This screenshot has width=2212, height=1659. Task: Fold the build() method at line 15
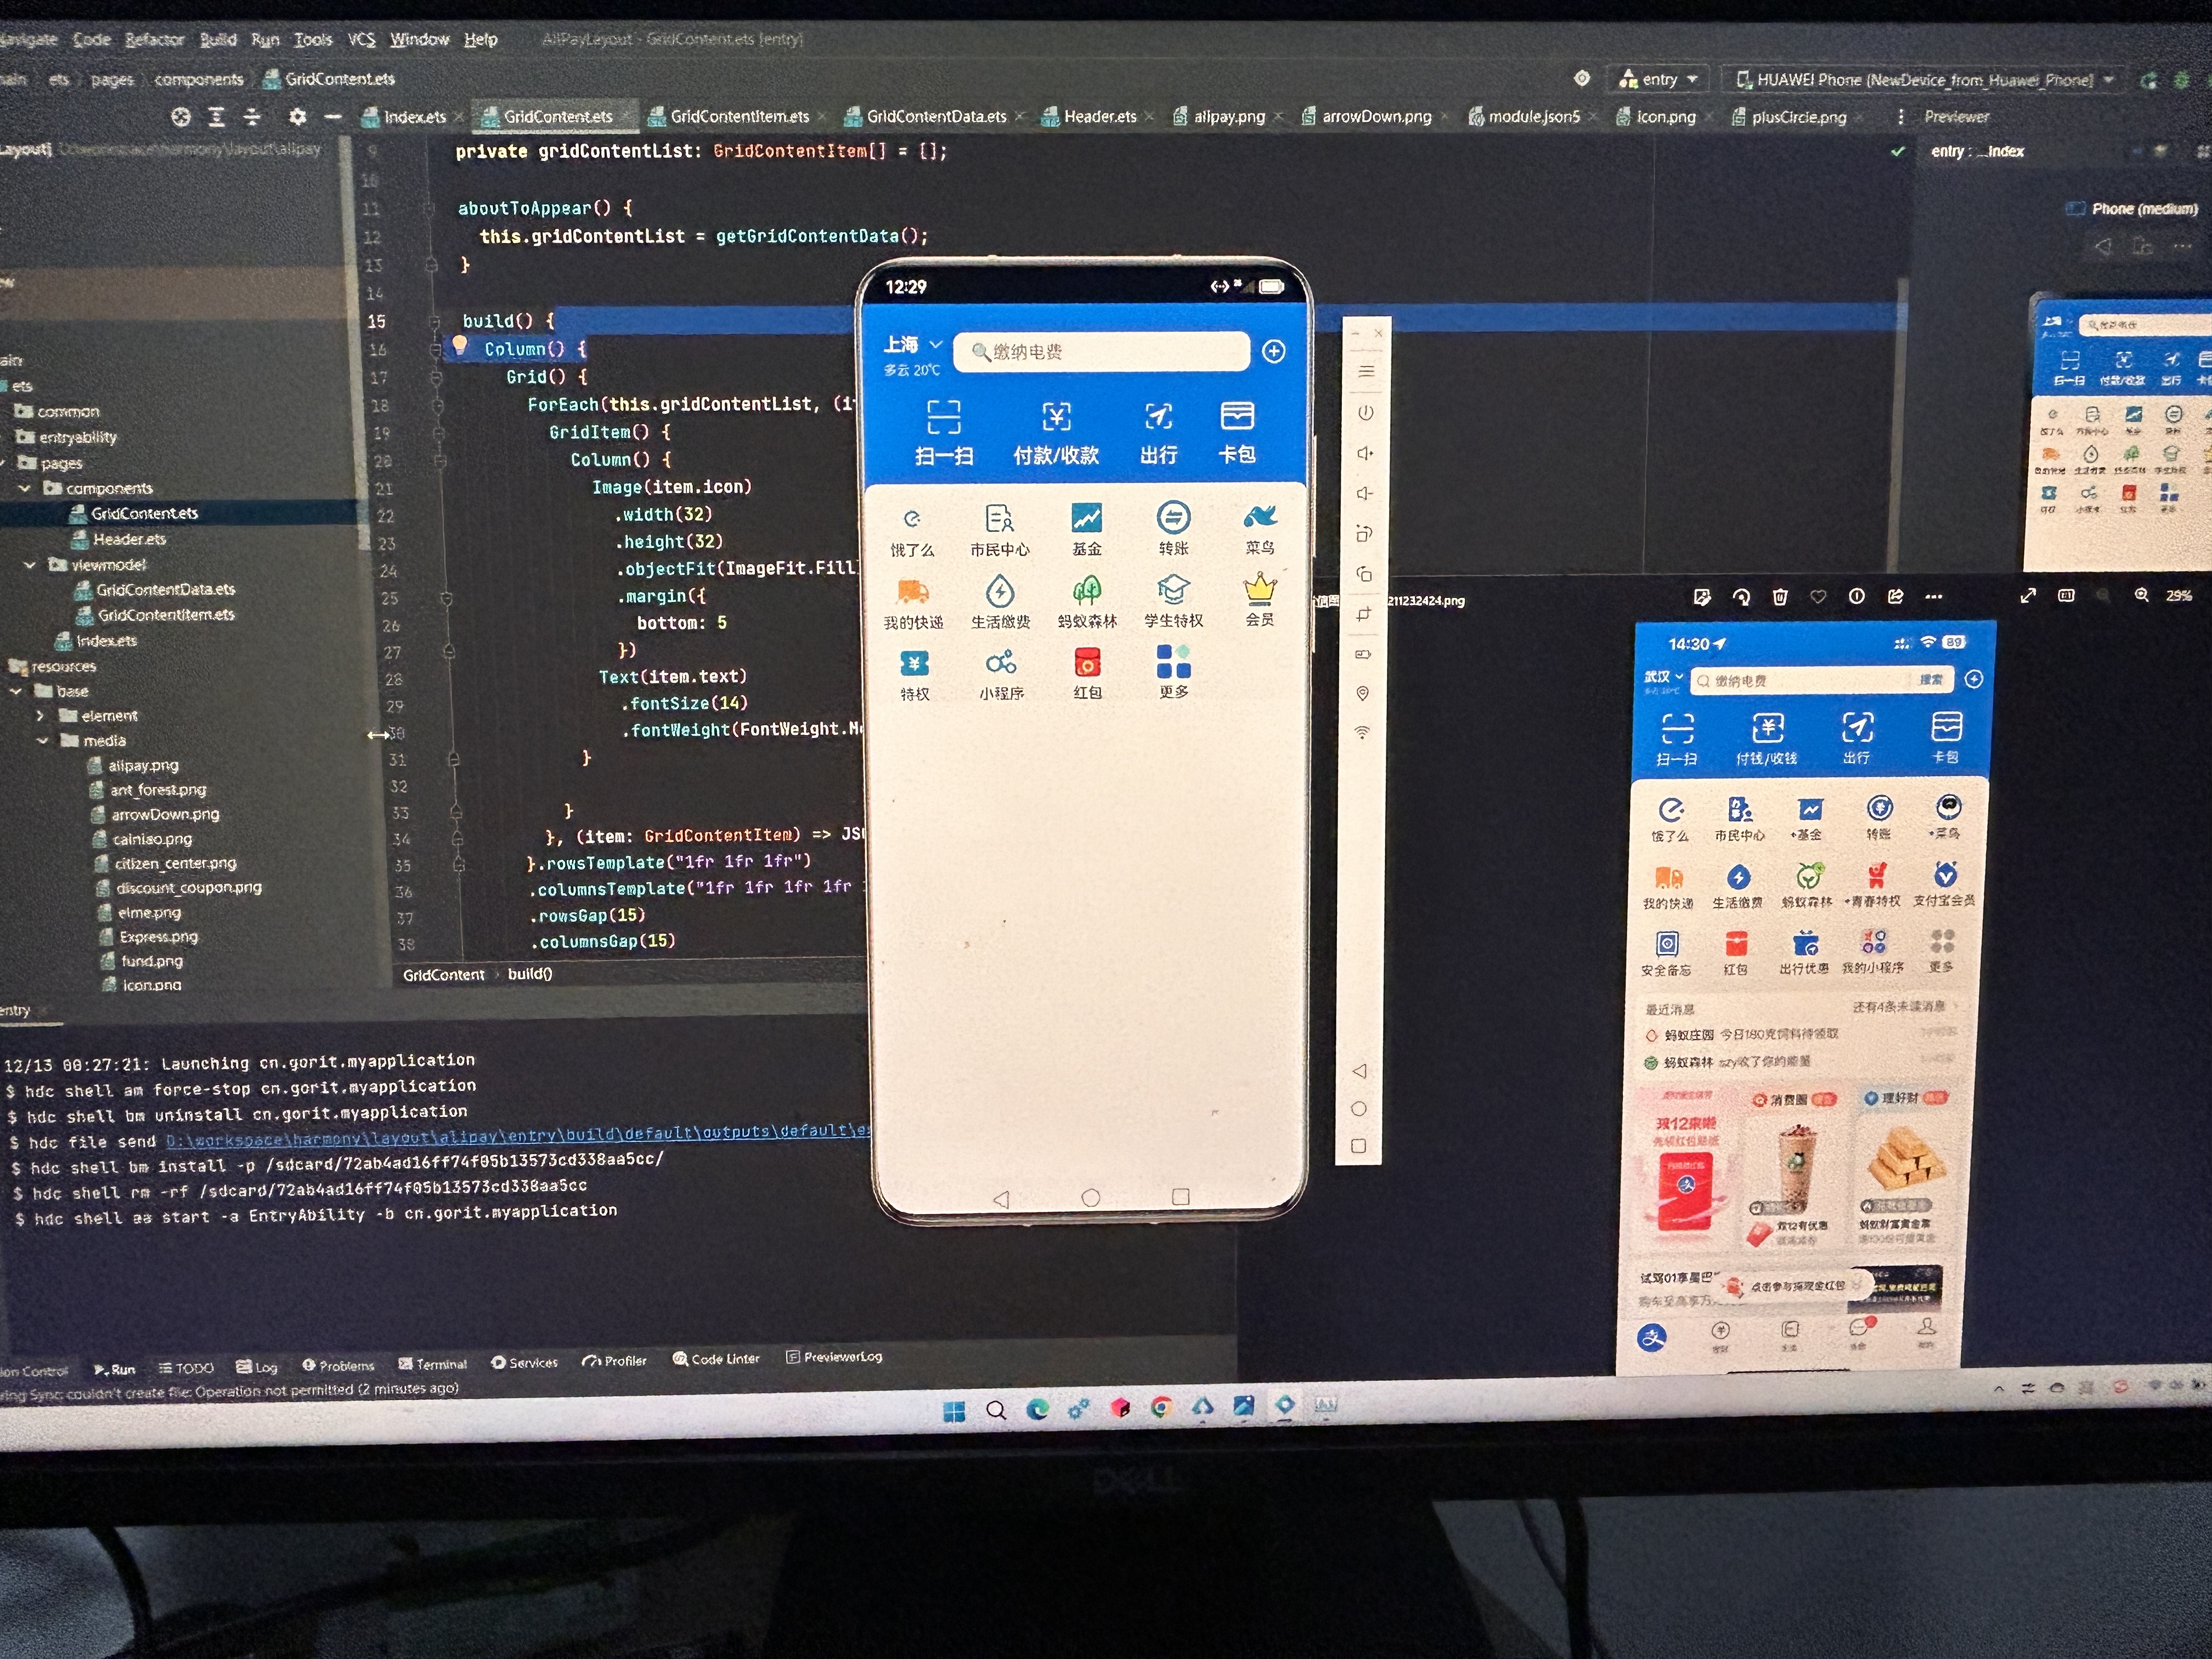435,321
